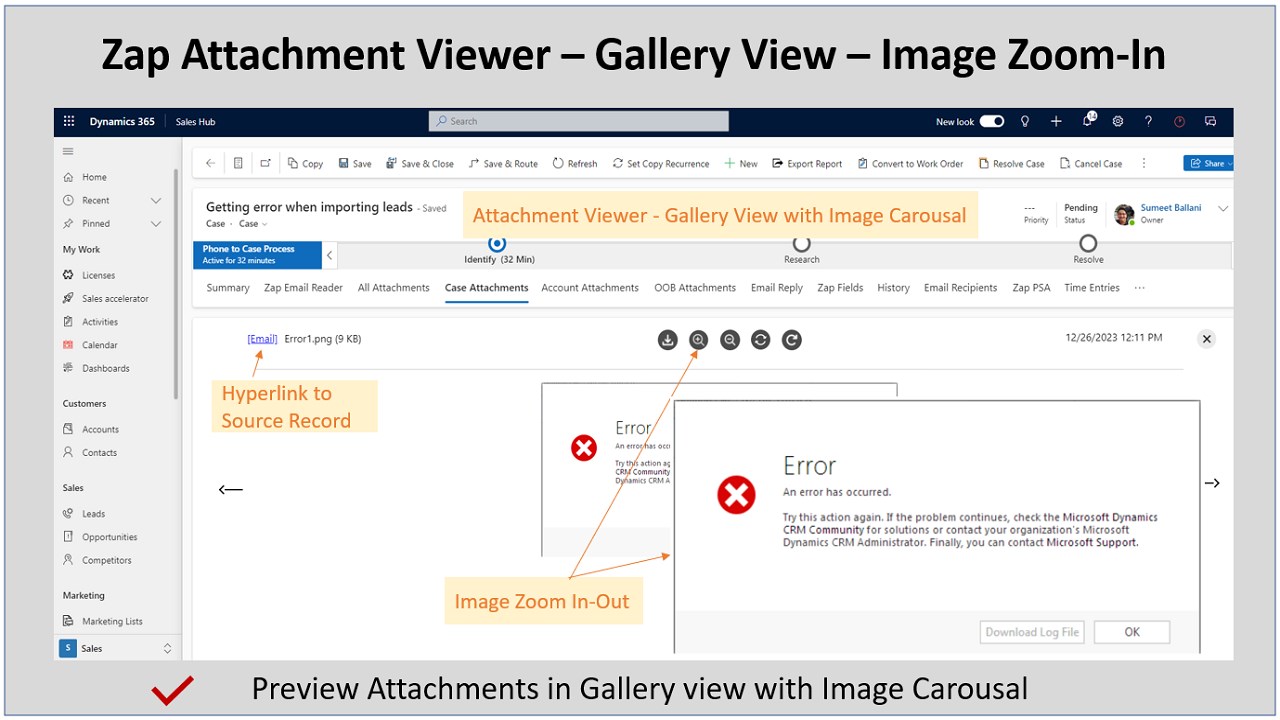Expand the Recent chevron
The image size is (1280, 720).
[156, 200]
